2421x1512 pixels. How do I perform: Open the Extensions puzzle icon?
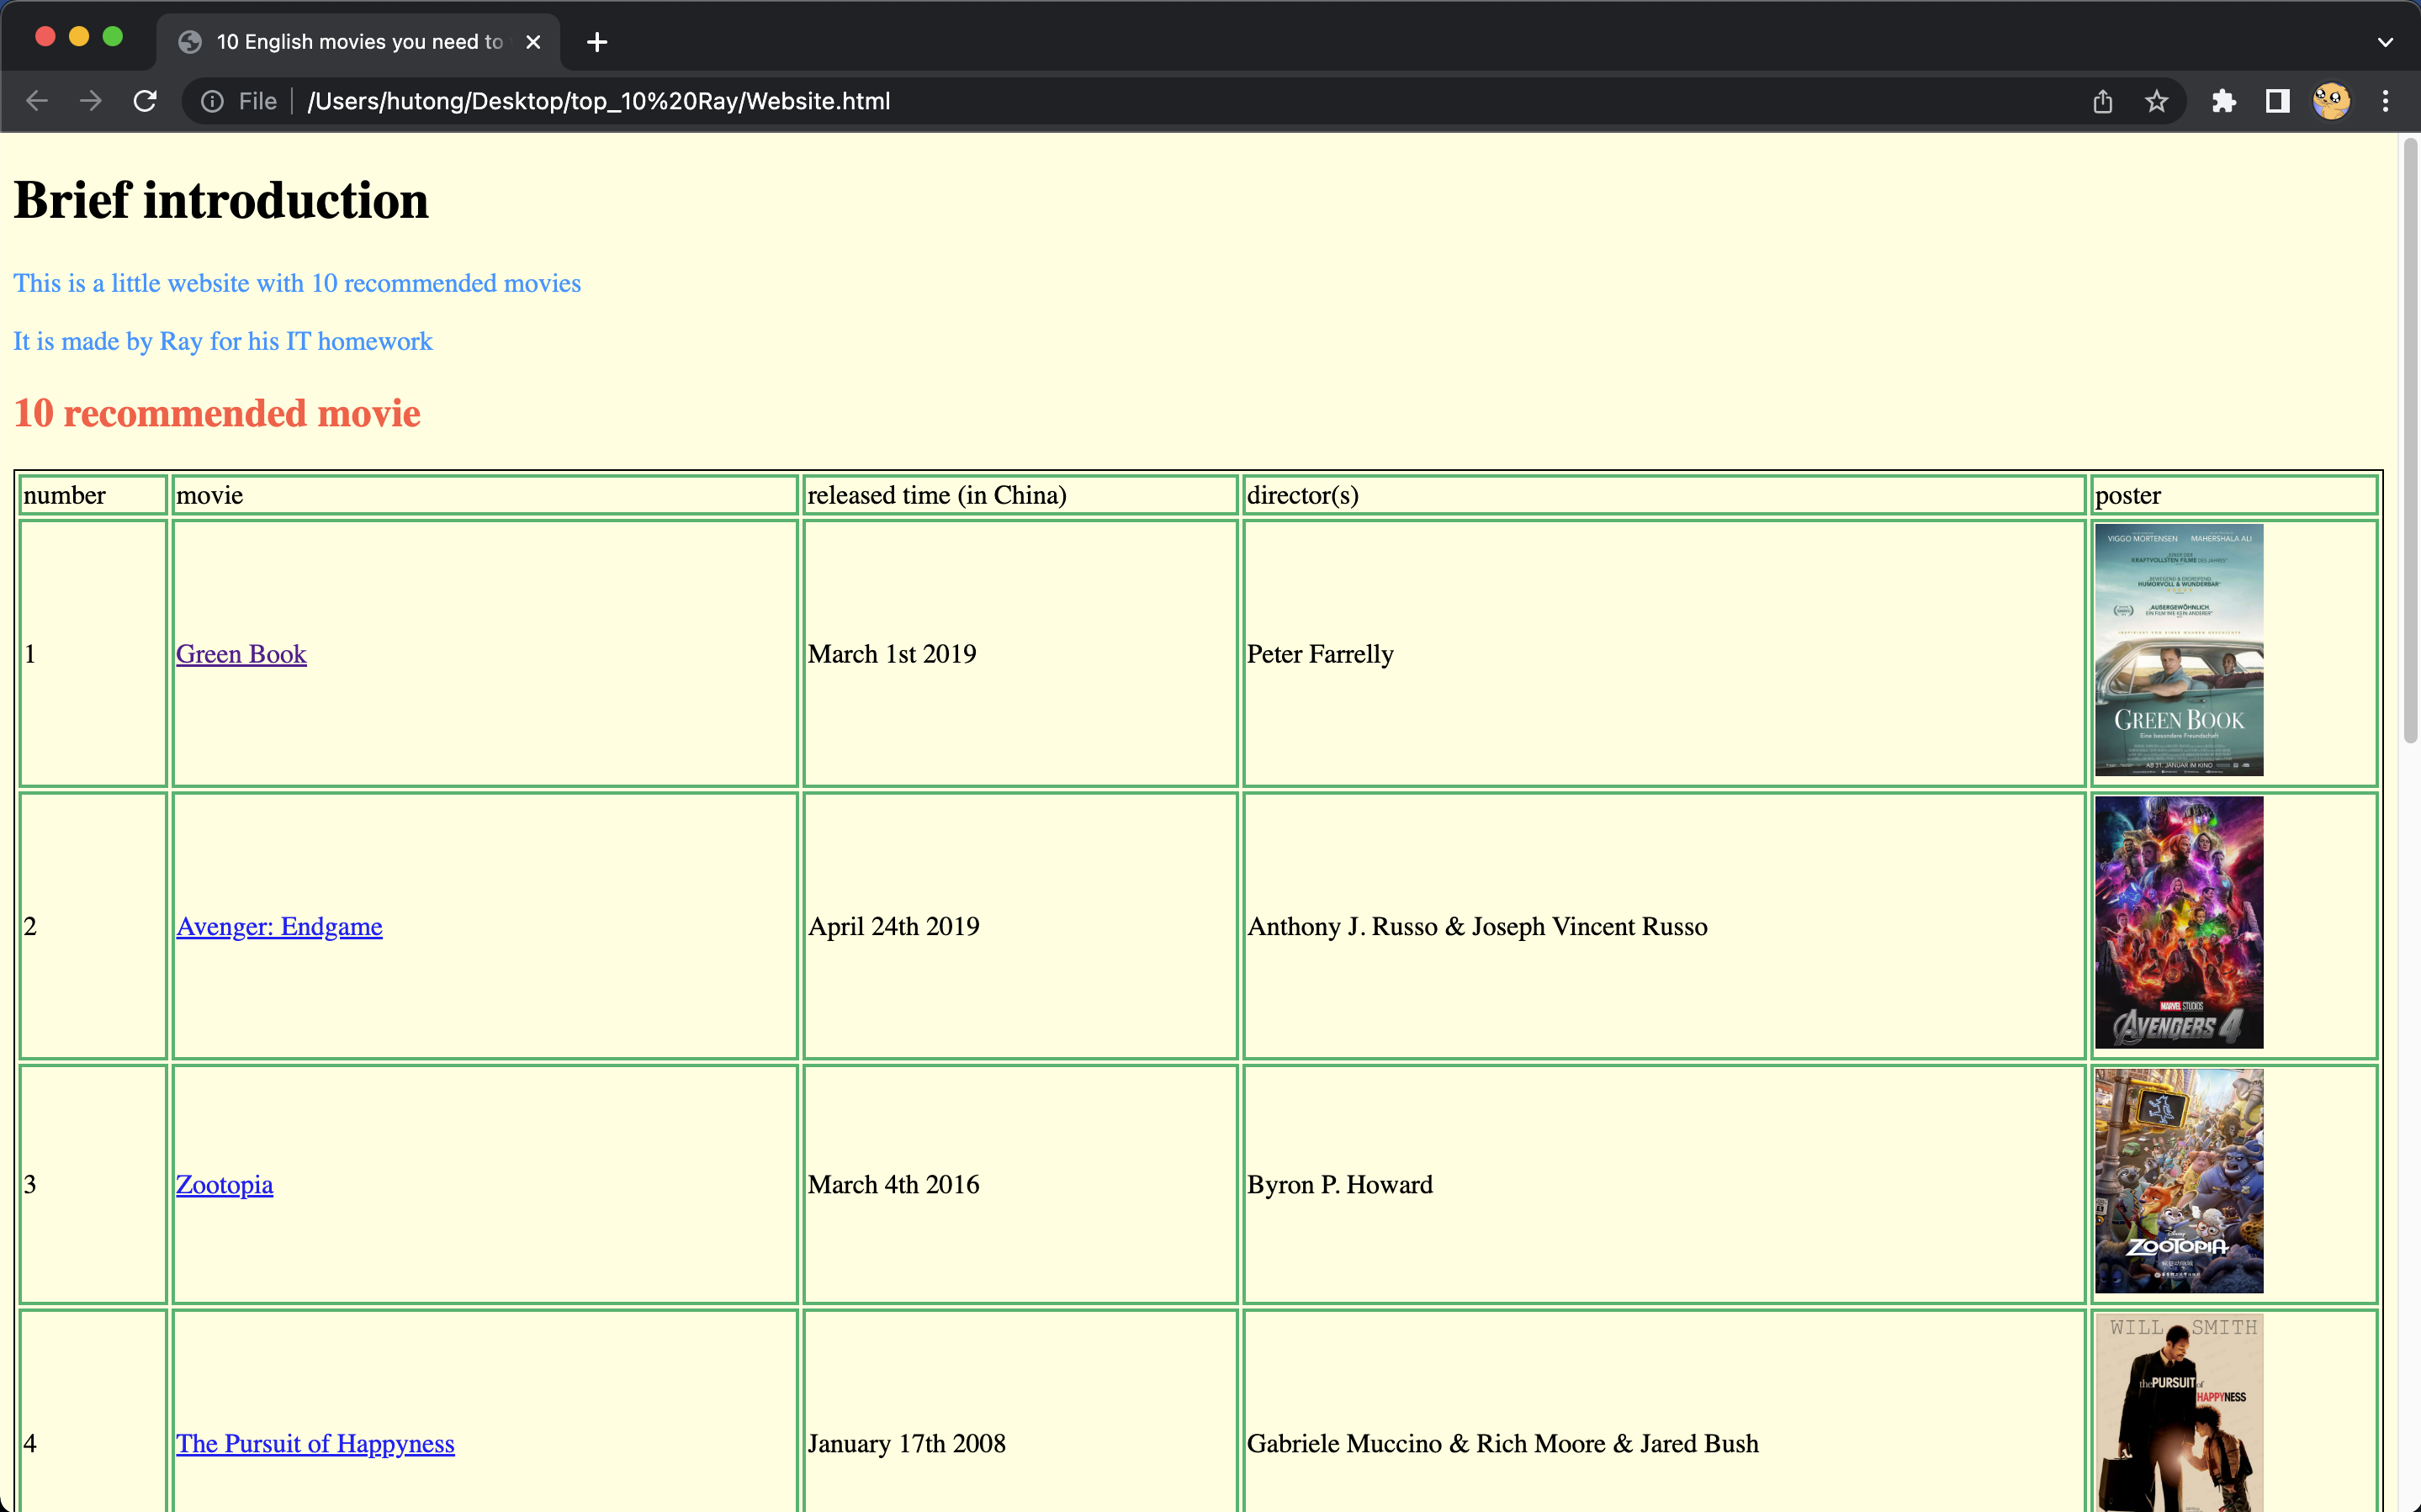(x=2223, y=101)
